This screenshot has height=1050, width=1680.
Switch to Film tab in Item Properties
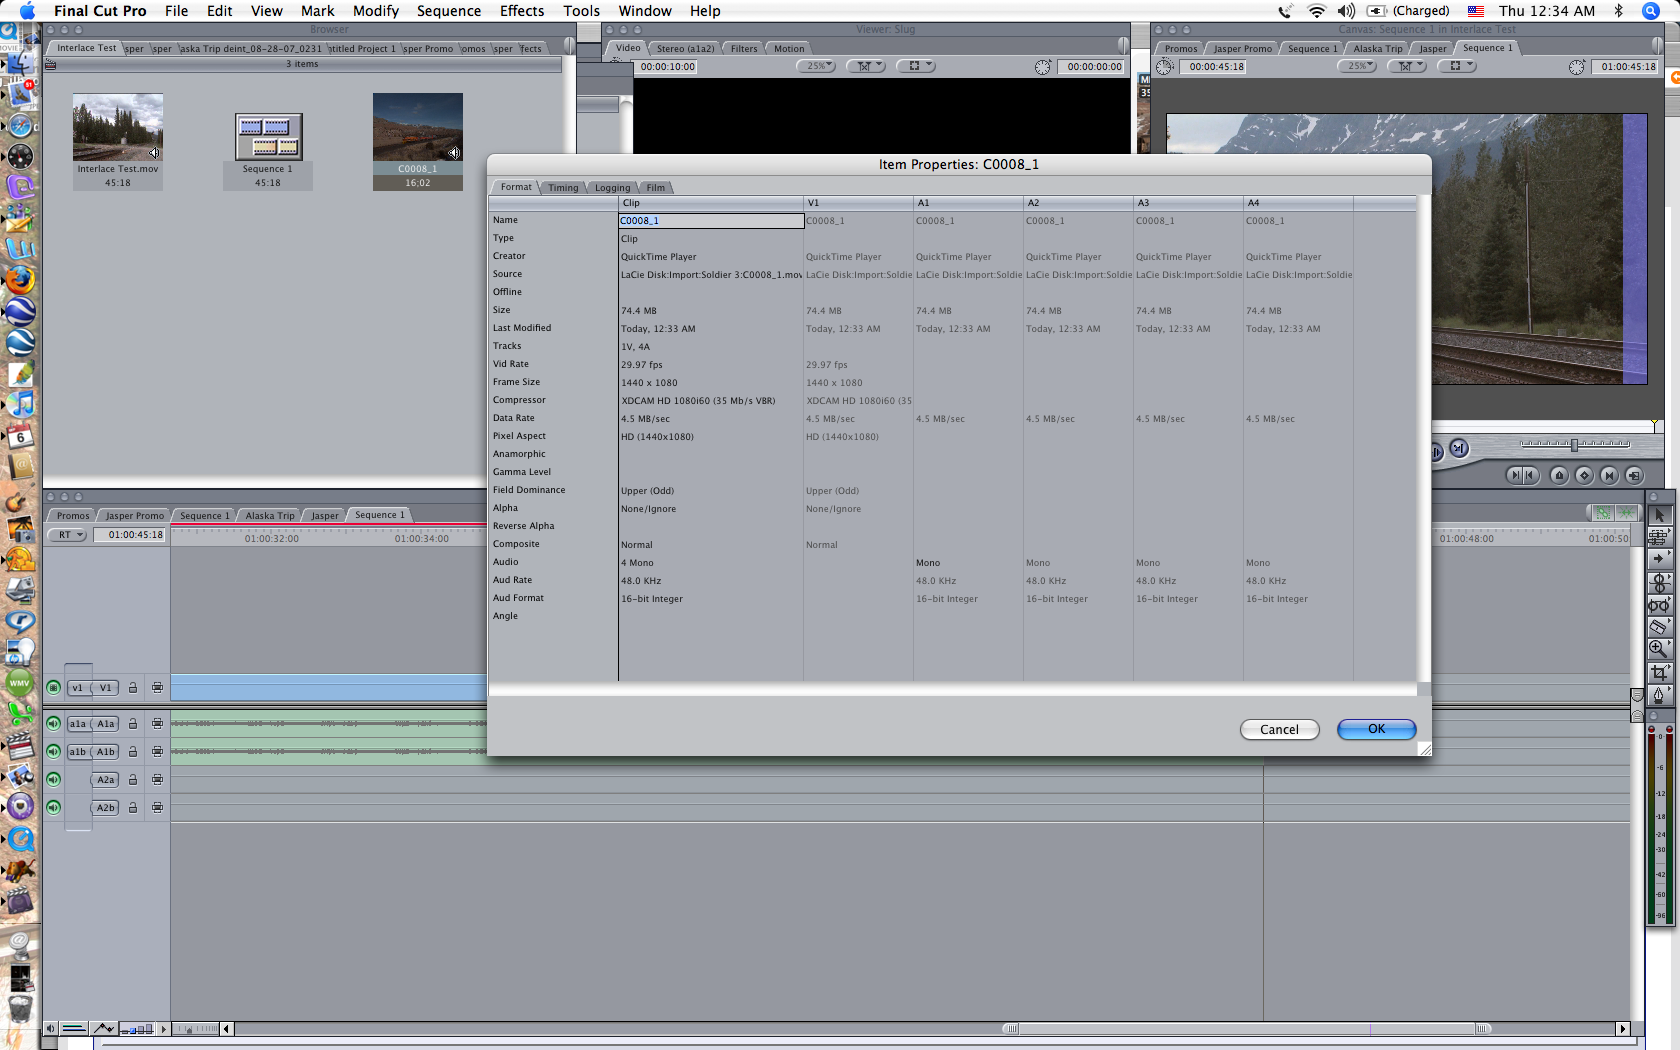click(656, 187)
